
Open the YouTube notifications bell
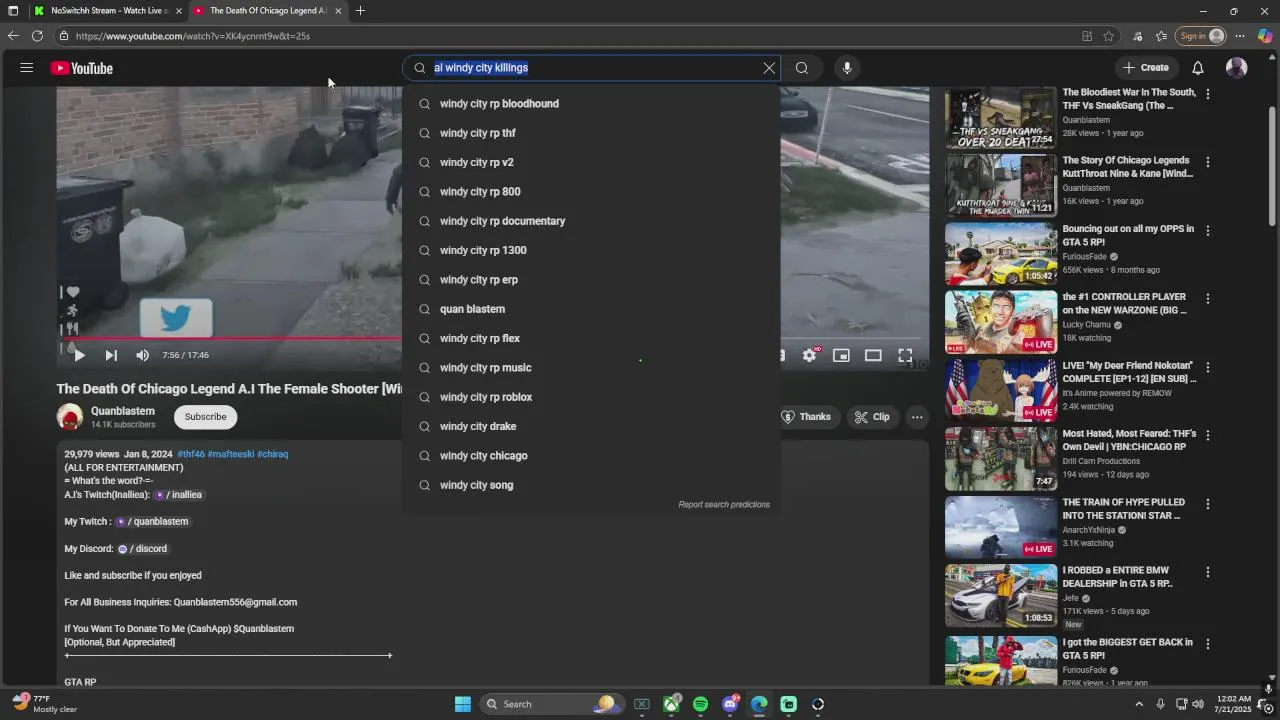1198,68
